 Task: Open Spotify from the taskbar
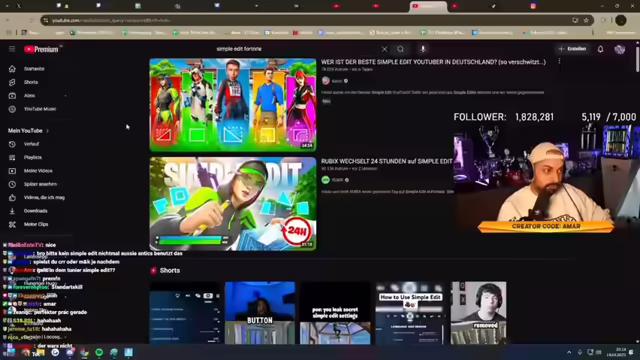coord(99,353)
